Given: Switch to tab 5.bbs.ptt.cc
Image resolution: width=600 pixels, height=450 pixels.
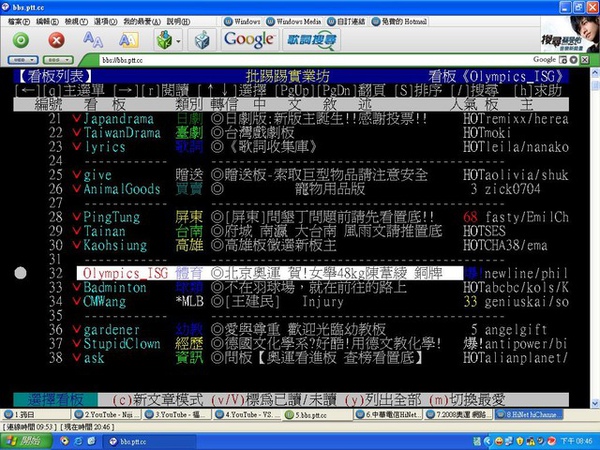Looking at the screenshot, I should pos(318,414).
